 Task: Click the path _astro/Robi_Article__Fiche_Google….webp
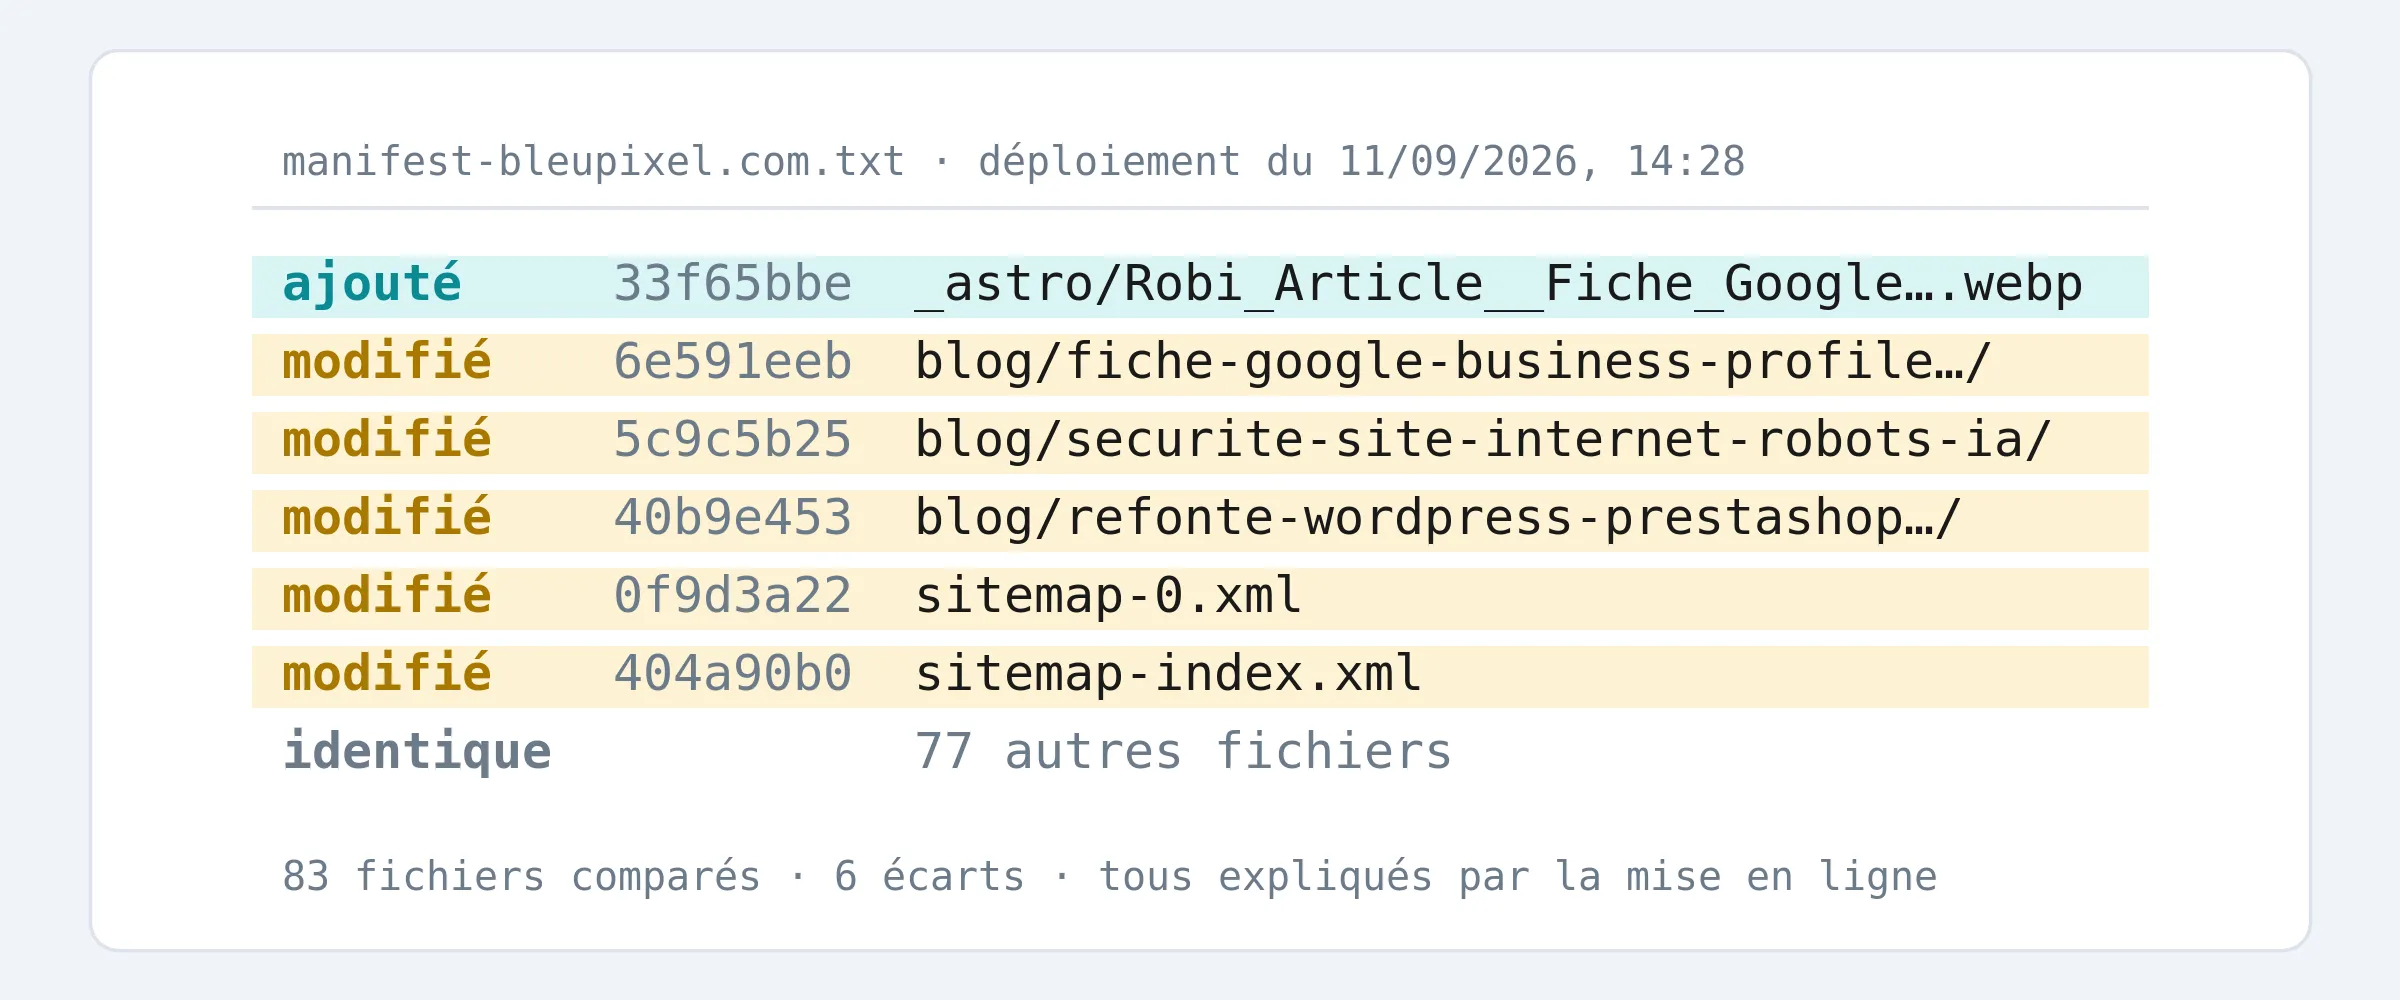coord(1499,284)
